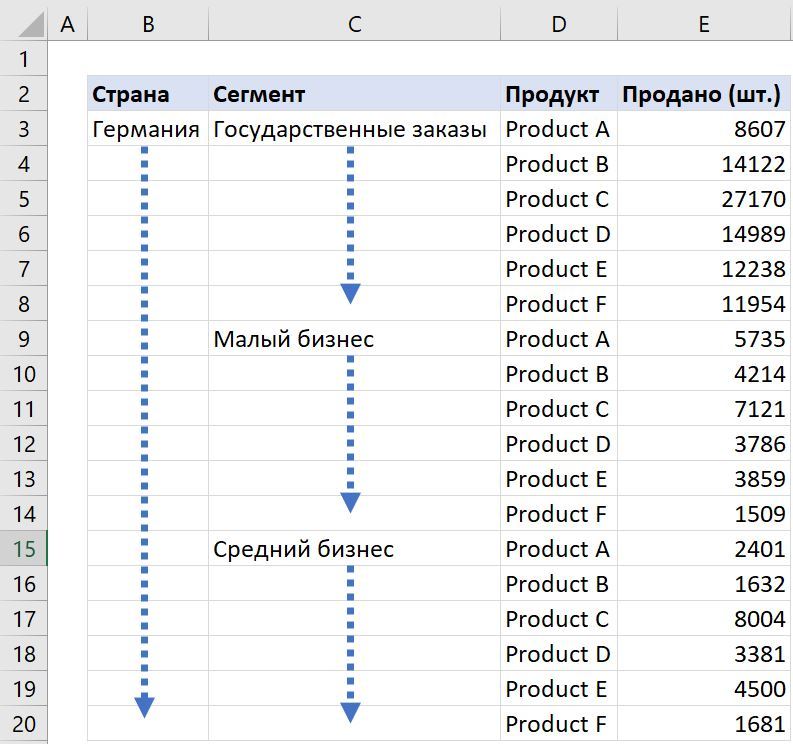This screenshot has width=793, height=744.
Task: Select row 9 header
Action: (x=24, y=338)
